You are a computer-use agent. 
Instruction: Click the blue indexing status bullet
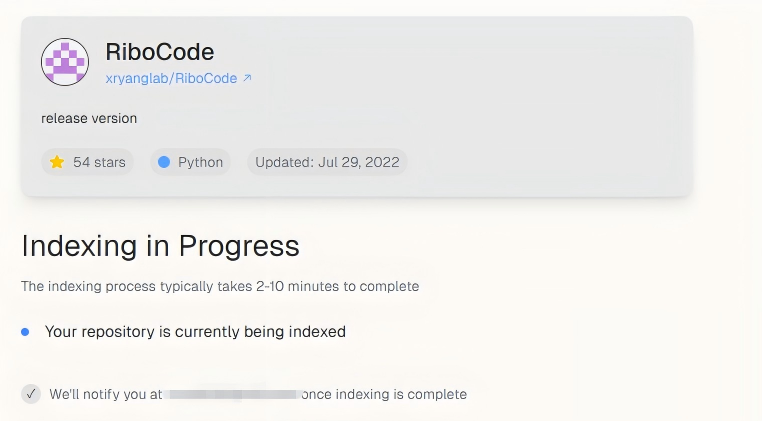[x=25, y=331]
